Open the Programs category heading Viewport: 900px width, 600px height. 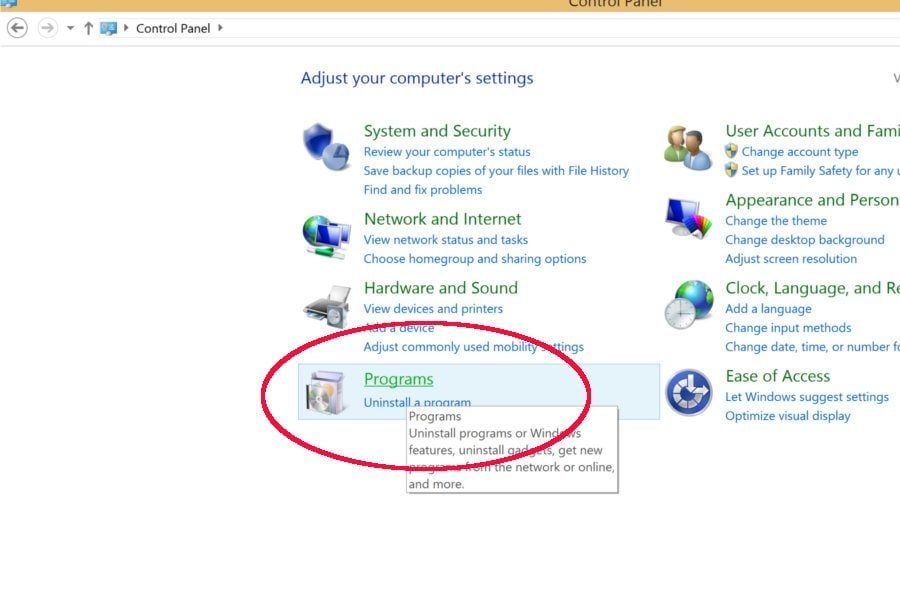[x=398, y=379]
